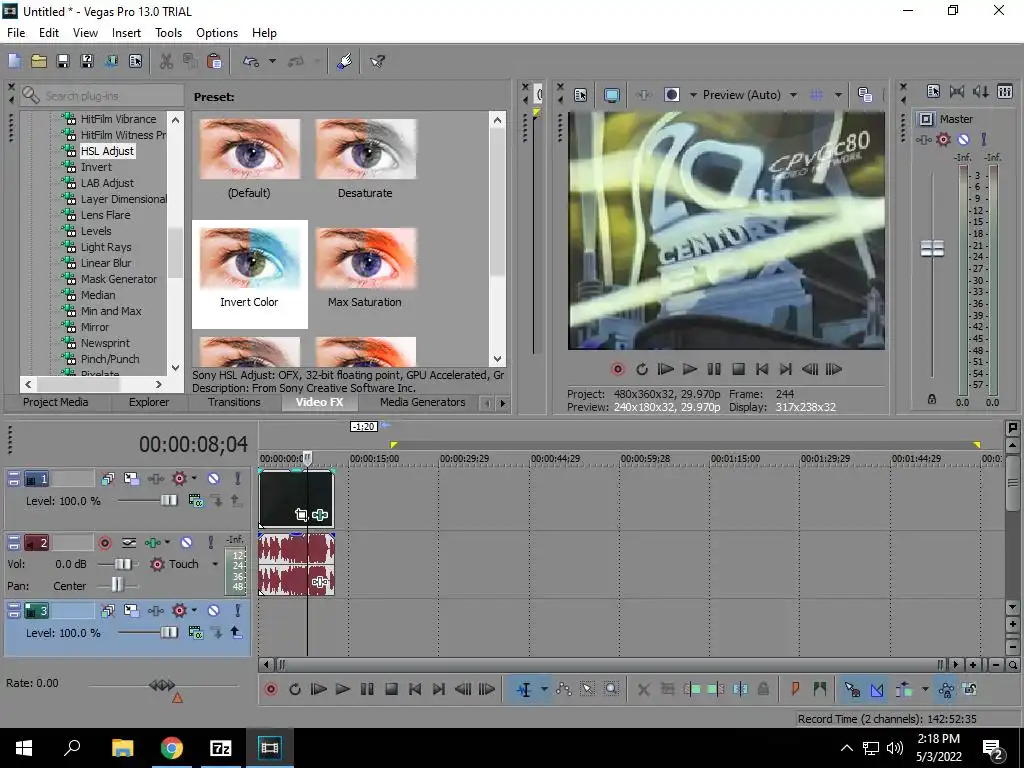The height and width of the screenshot is (768, 1024).
Task: Open the Undo history dropdown arrow
Action: 272,61
